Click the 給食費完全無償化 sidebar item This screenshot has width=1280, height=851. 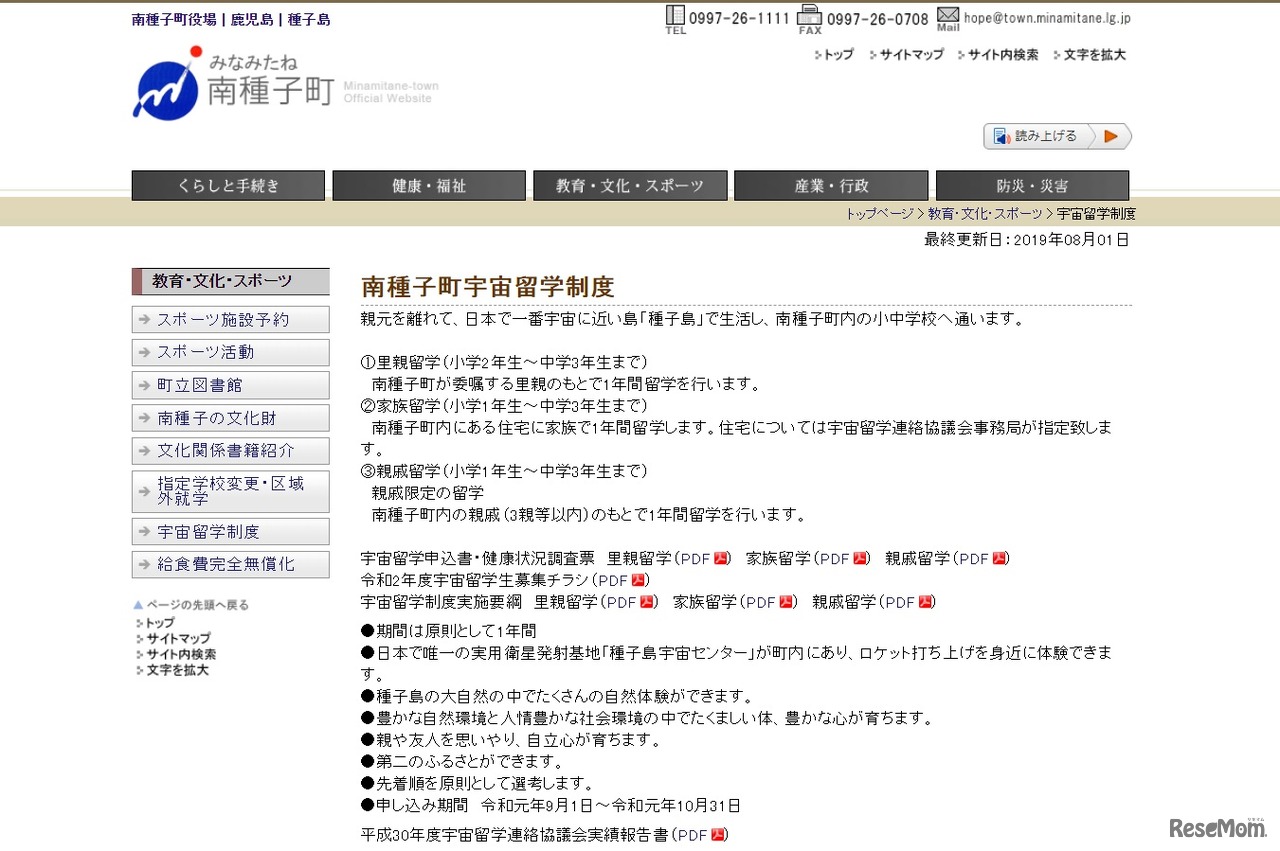tap(230, 565)
